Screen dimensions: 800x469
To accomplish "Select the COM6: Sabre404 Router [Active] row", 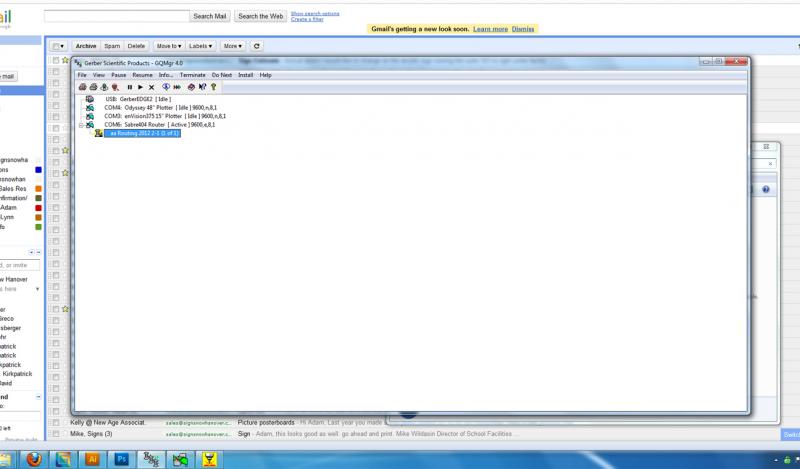I will coord(159,125).
